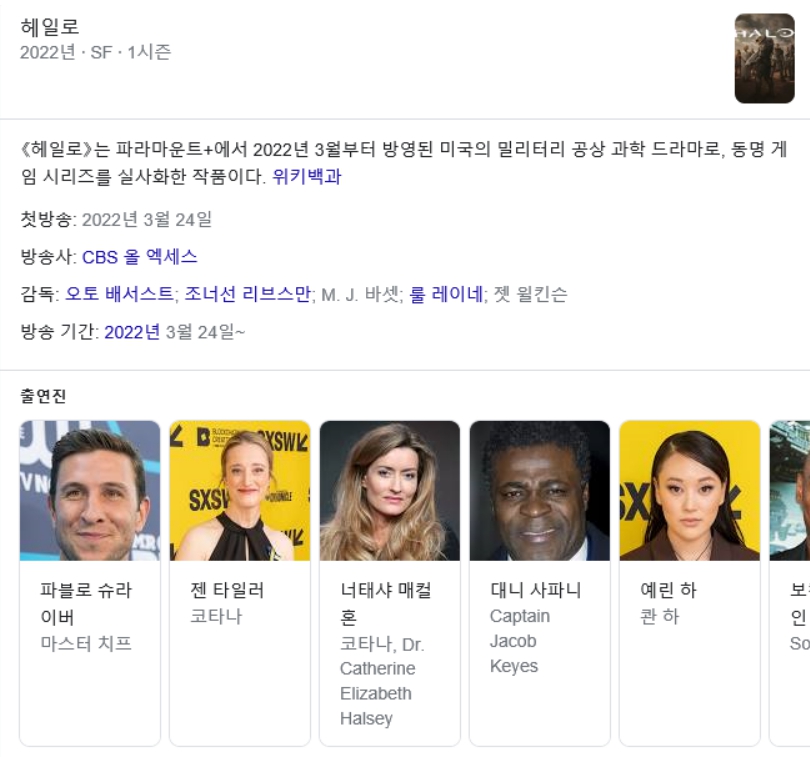The image size is (810, 757).
Task: Click the name 너태샤 매컬혼
Action: click(x=386, y=603)
